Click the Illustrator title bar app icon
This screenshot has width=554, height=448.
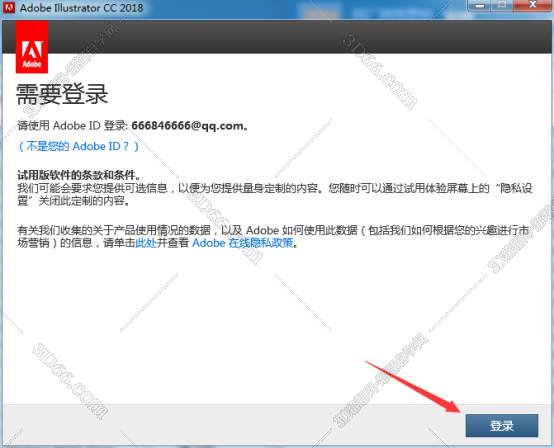(8, 7)
